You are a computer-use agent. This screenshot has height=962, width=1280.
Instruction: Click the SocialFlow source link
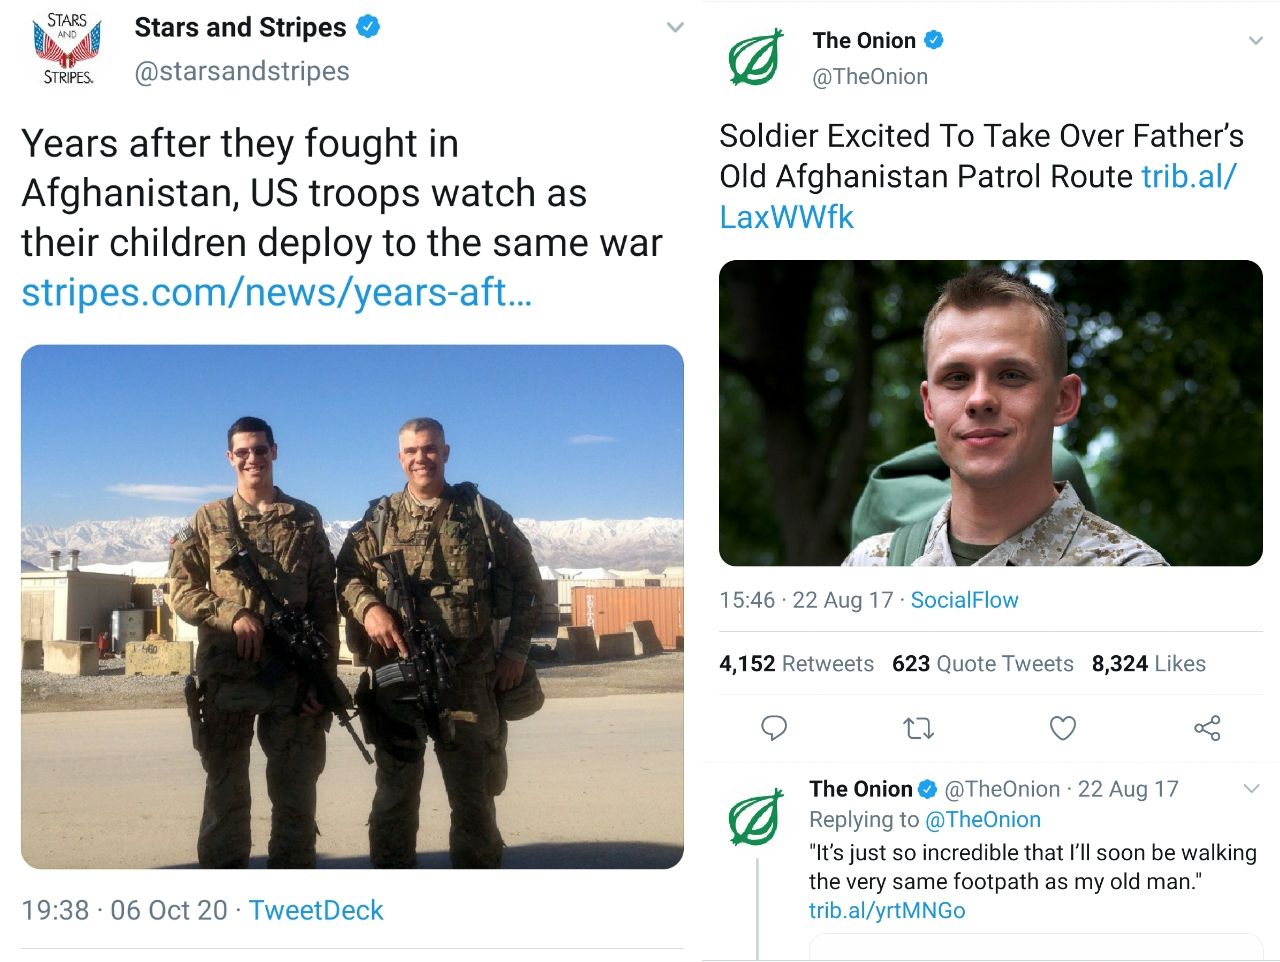[x=964, y=600]
